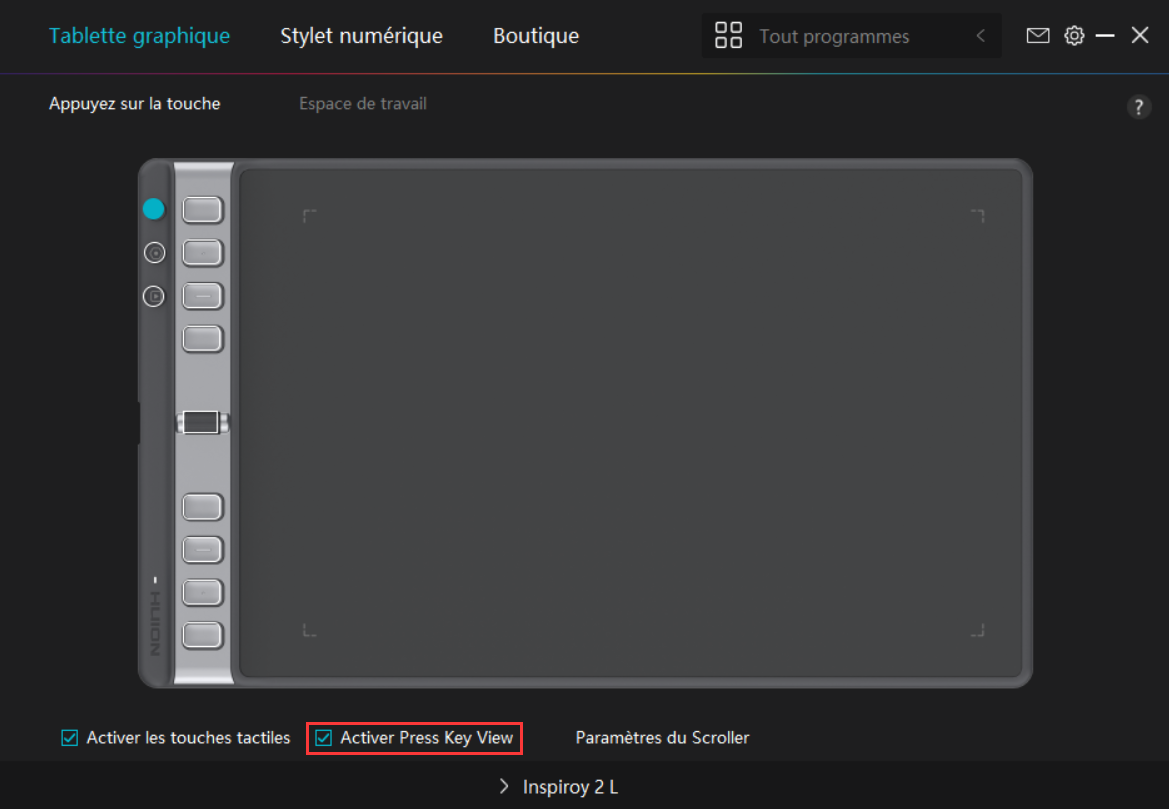Open settings via the gear icon

click(x=1074, y=36)
